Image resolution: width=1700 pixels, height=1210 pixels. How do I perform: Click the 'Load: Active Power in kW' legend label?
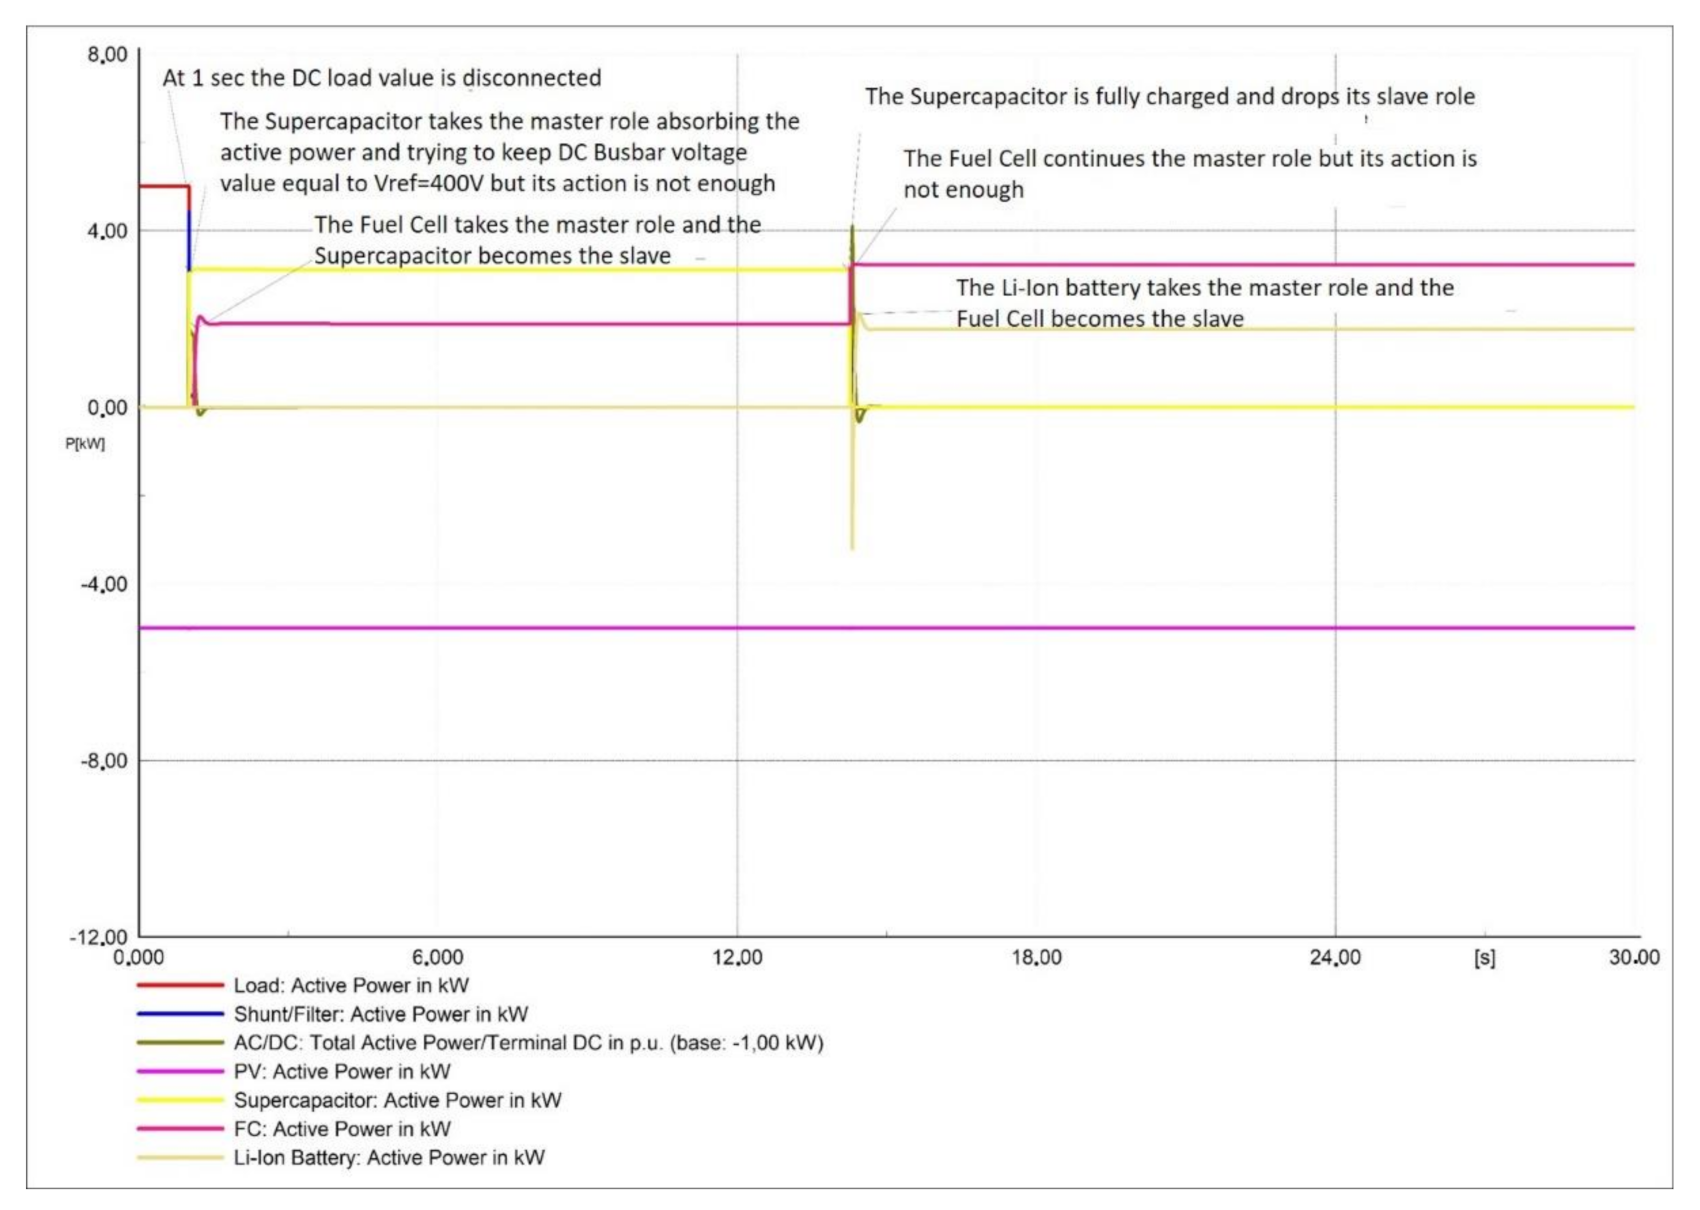[351, 986]
